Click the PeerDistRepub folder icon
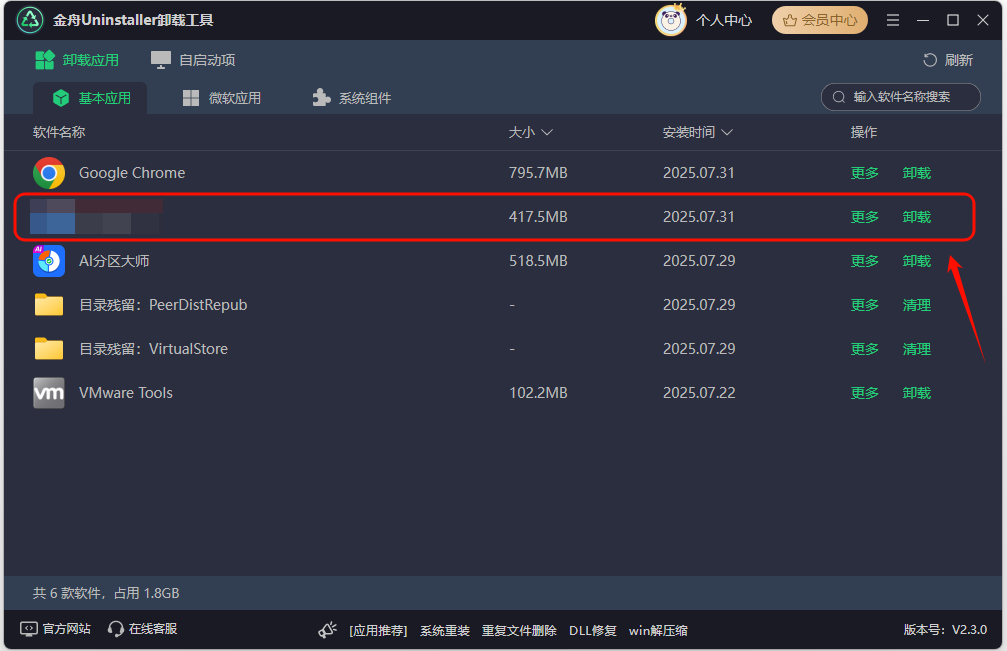Image resolution: width=1007 pixels, height=651 pixels. (49, 305)
